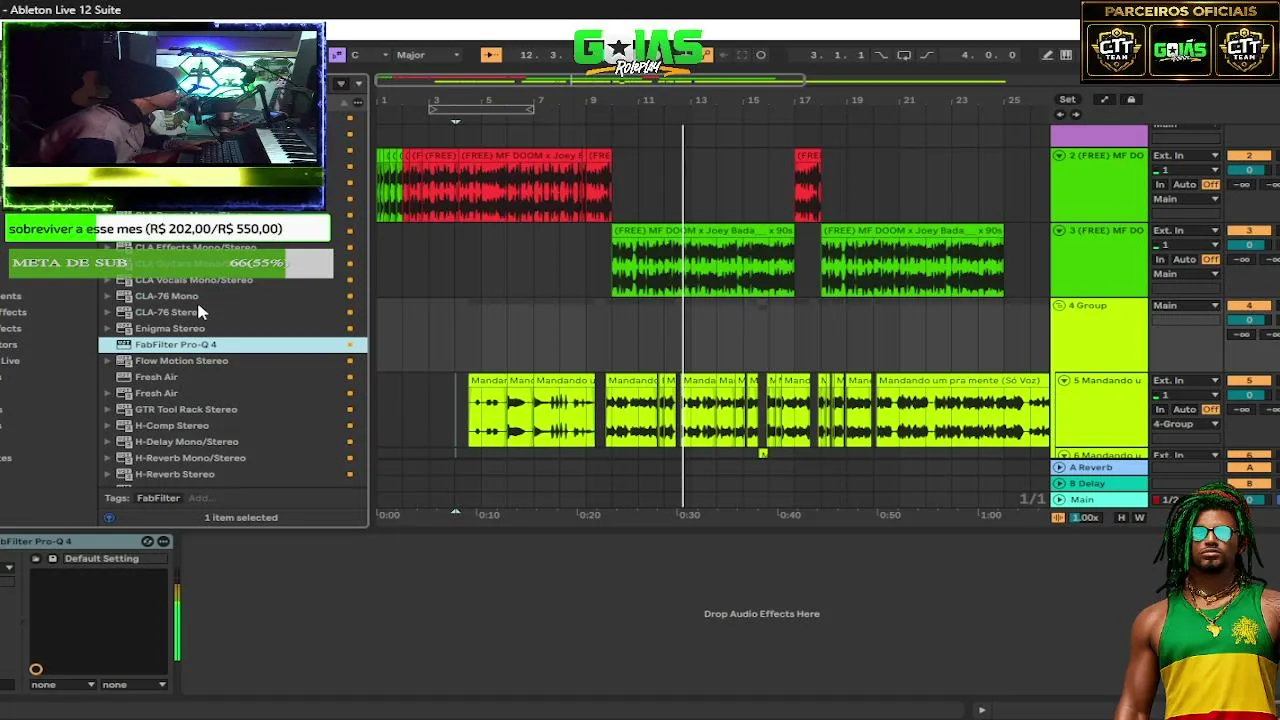Click the CLA-76 Mono plugin icon
This screenshot has width=1280, height=720.
click(124, 296)
